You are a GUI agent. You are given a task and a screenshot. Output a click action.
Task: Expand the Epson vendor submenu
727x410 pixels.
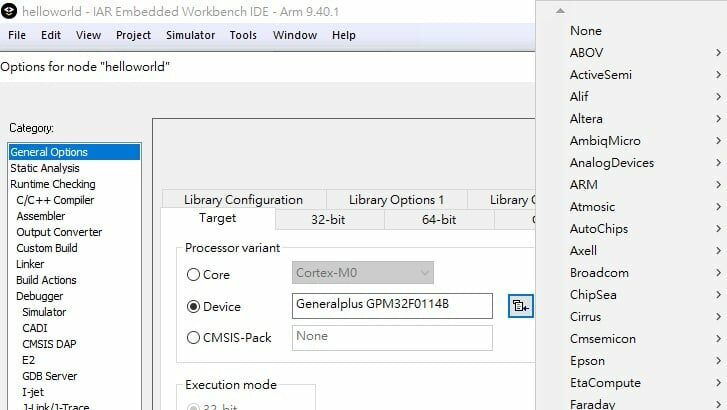(x=631, y=361)
